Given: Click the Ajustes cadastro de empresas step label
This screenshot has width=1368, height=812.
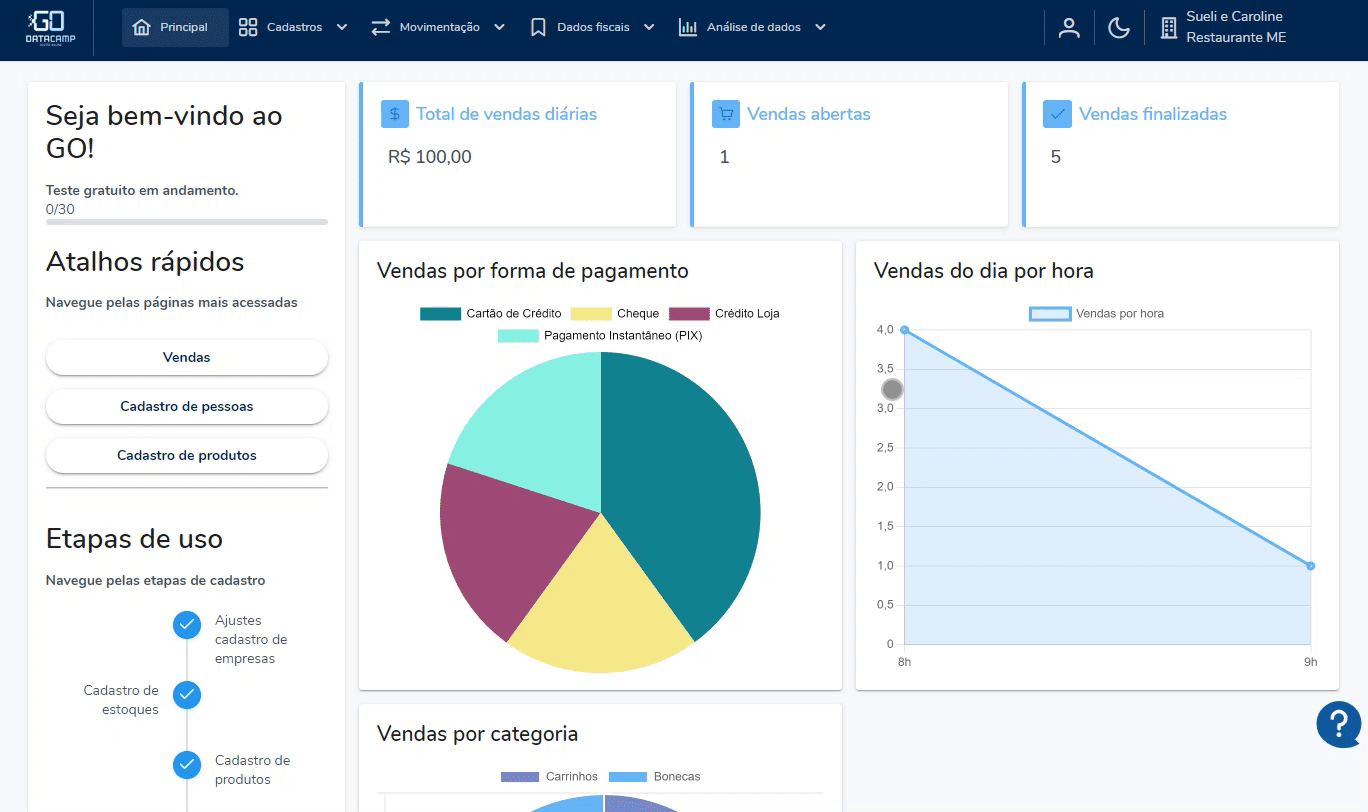Looking at the screenshot, I should pos(251,639).
